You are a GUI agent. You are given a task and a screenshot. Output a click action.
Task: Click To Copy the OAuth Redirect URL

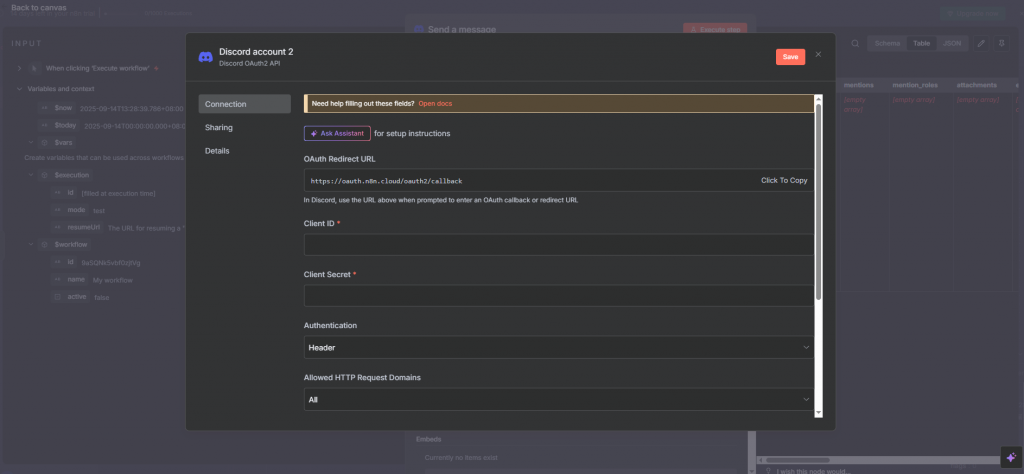[x=784, y=181]
